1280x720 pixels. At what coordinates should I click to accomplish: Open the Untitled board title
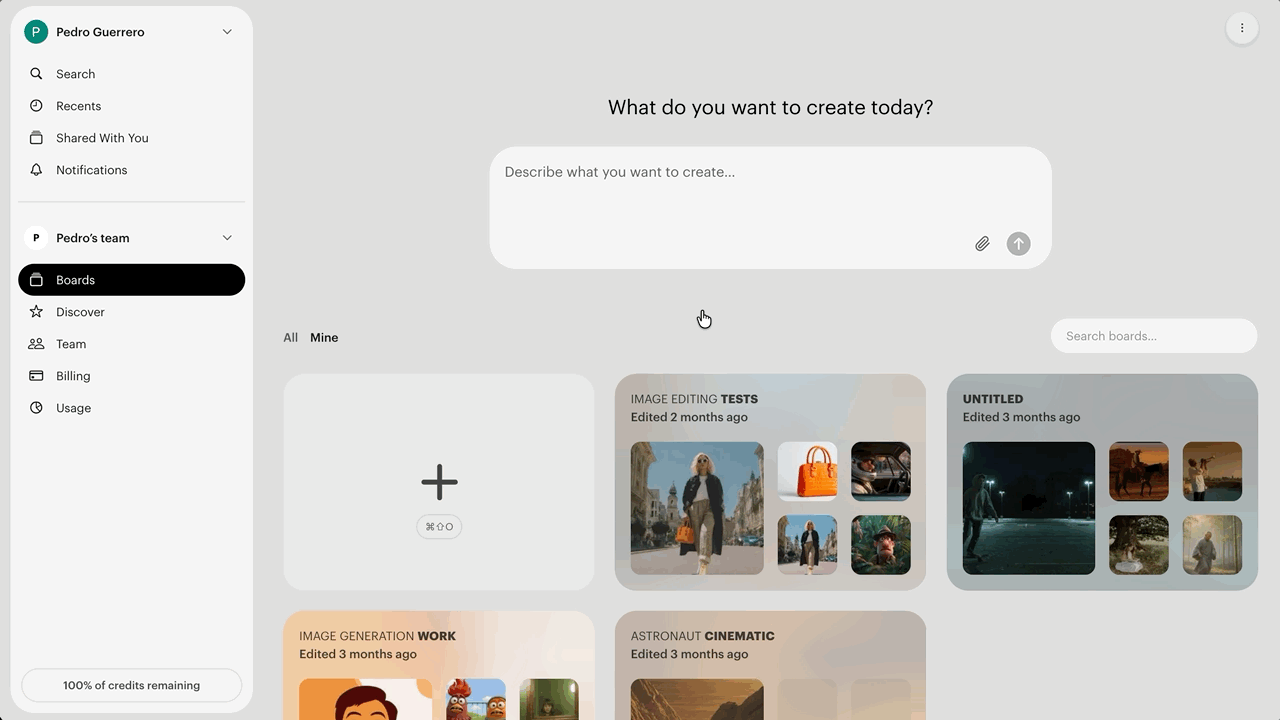(x=993, y=399)
